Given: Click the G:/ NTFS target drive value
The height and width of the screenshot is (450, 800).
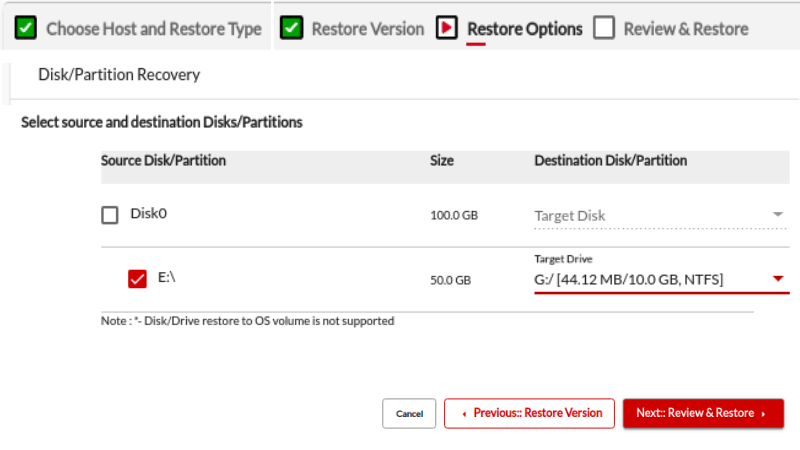Looking at the screenshot, I should (x=628, y=279).
